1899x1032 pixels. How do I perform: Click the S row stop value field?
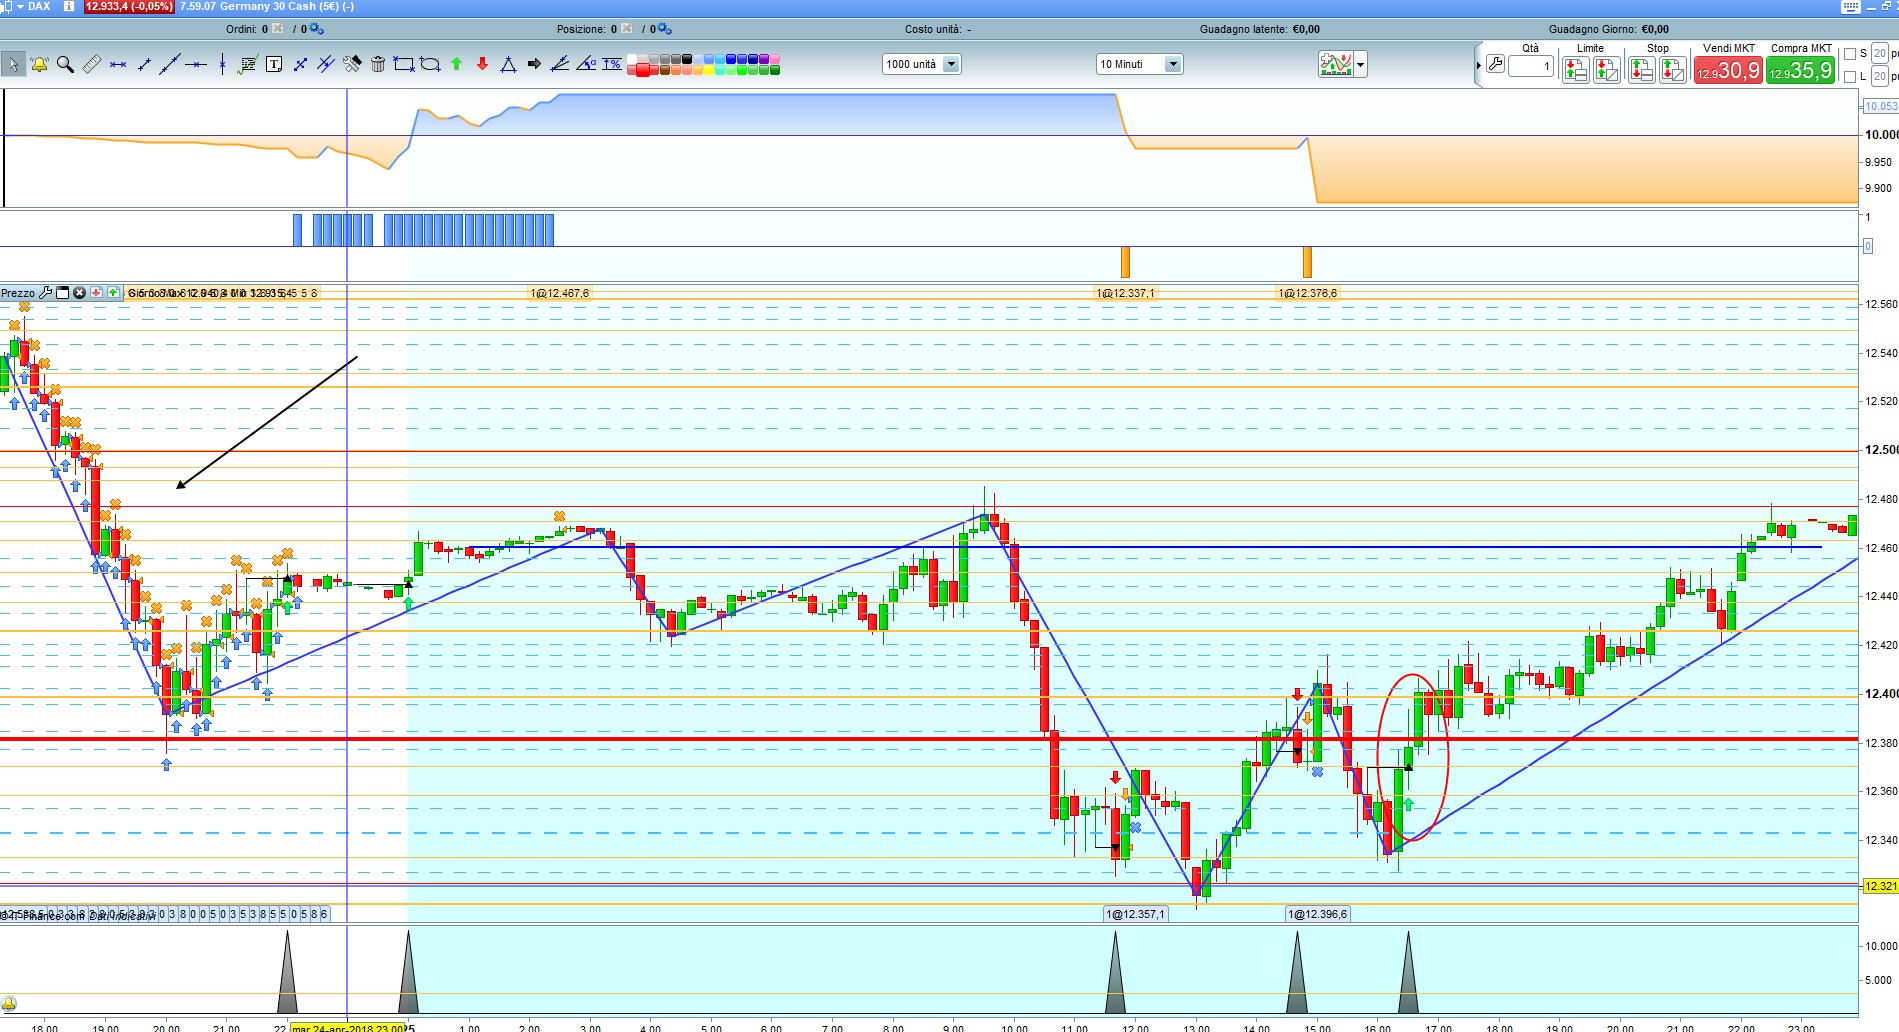[x=1880, y=54]
